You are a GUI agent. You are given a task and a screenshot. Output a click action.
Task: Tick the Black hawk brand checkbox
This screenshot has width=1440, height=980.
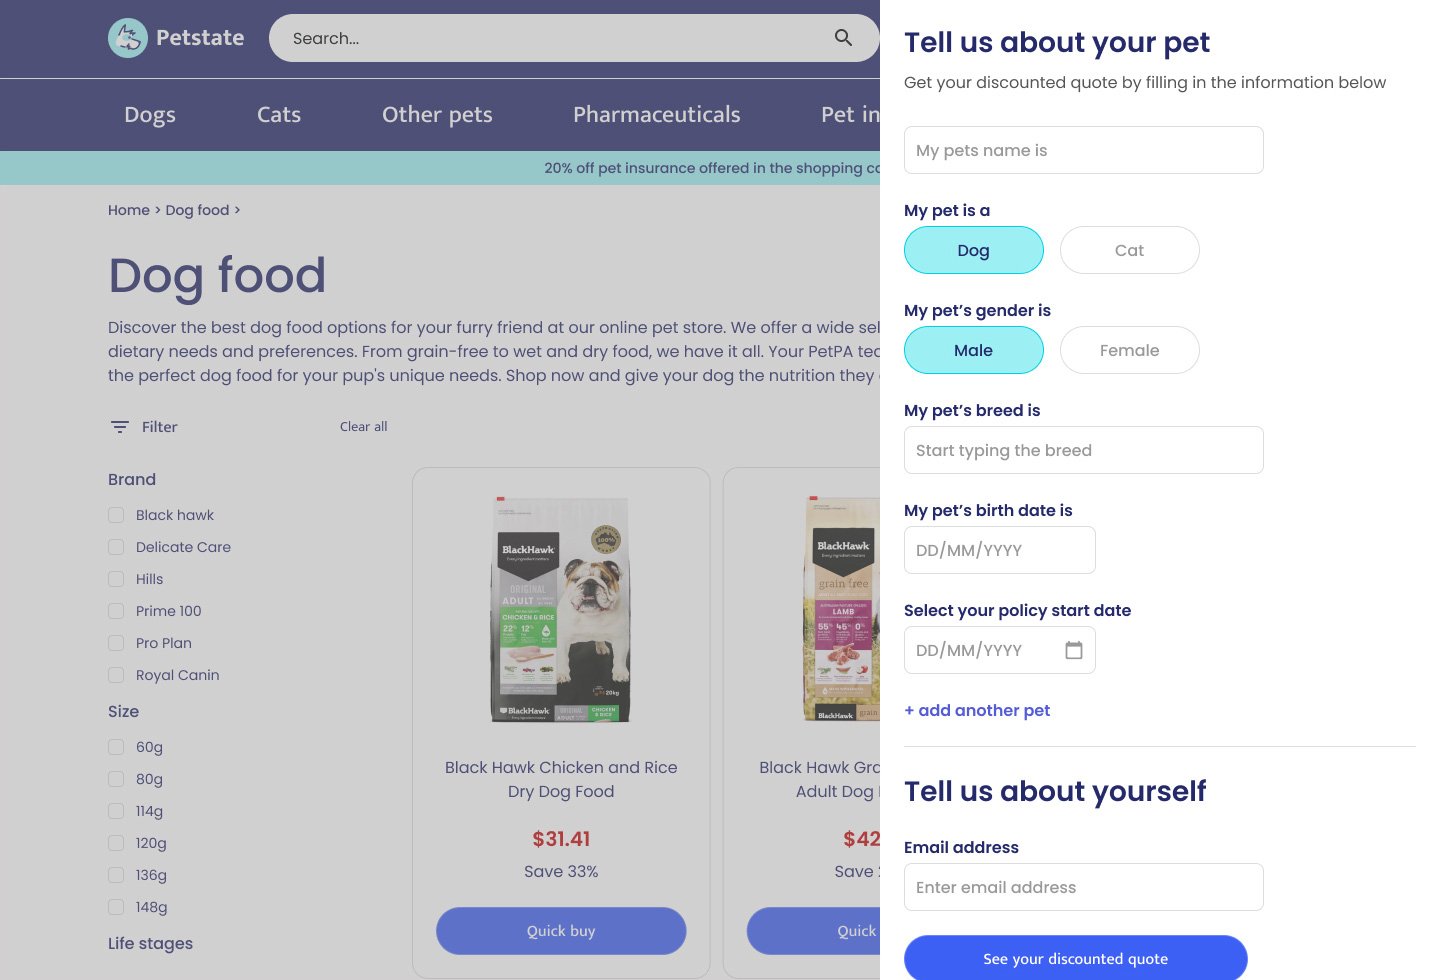point(116,515)
